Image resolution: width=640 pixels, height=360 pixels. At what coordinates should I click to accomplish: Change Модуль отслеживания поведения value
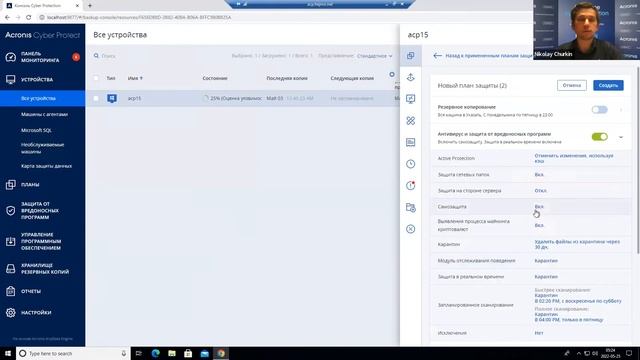point(546,261)
